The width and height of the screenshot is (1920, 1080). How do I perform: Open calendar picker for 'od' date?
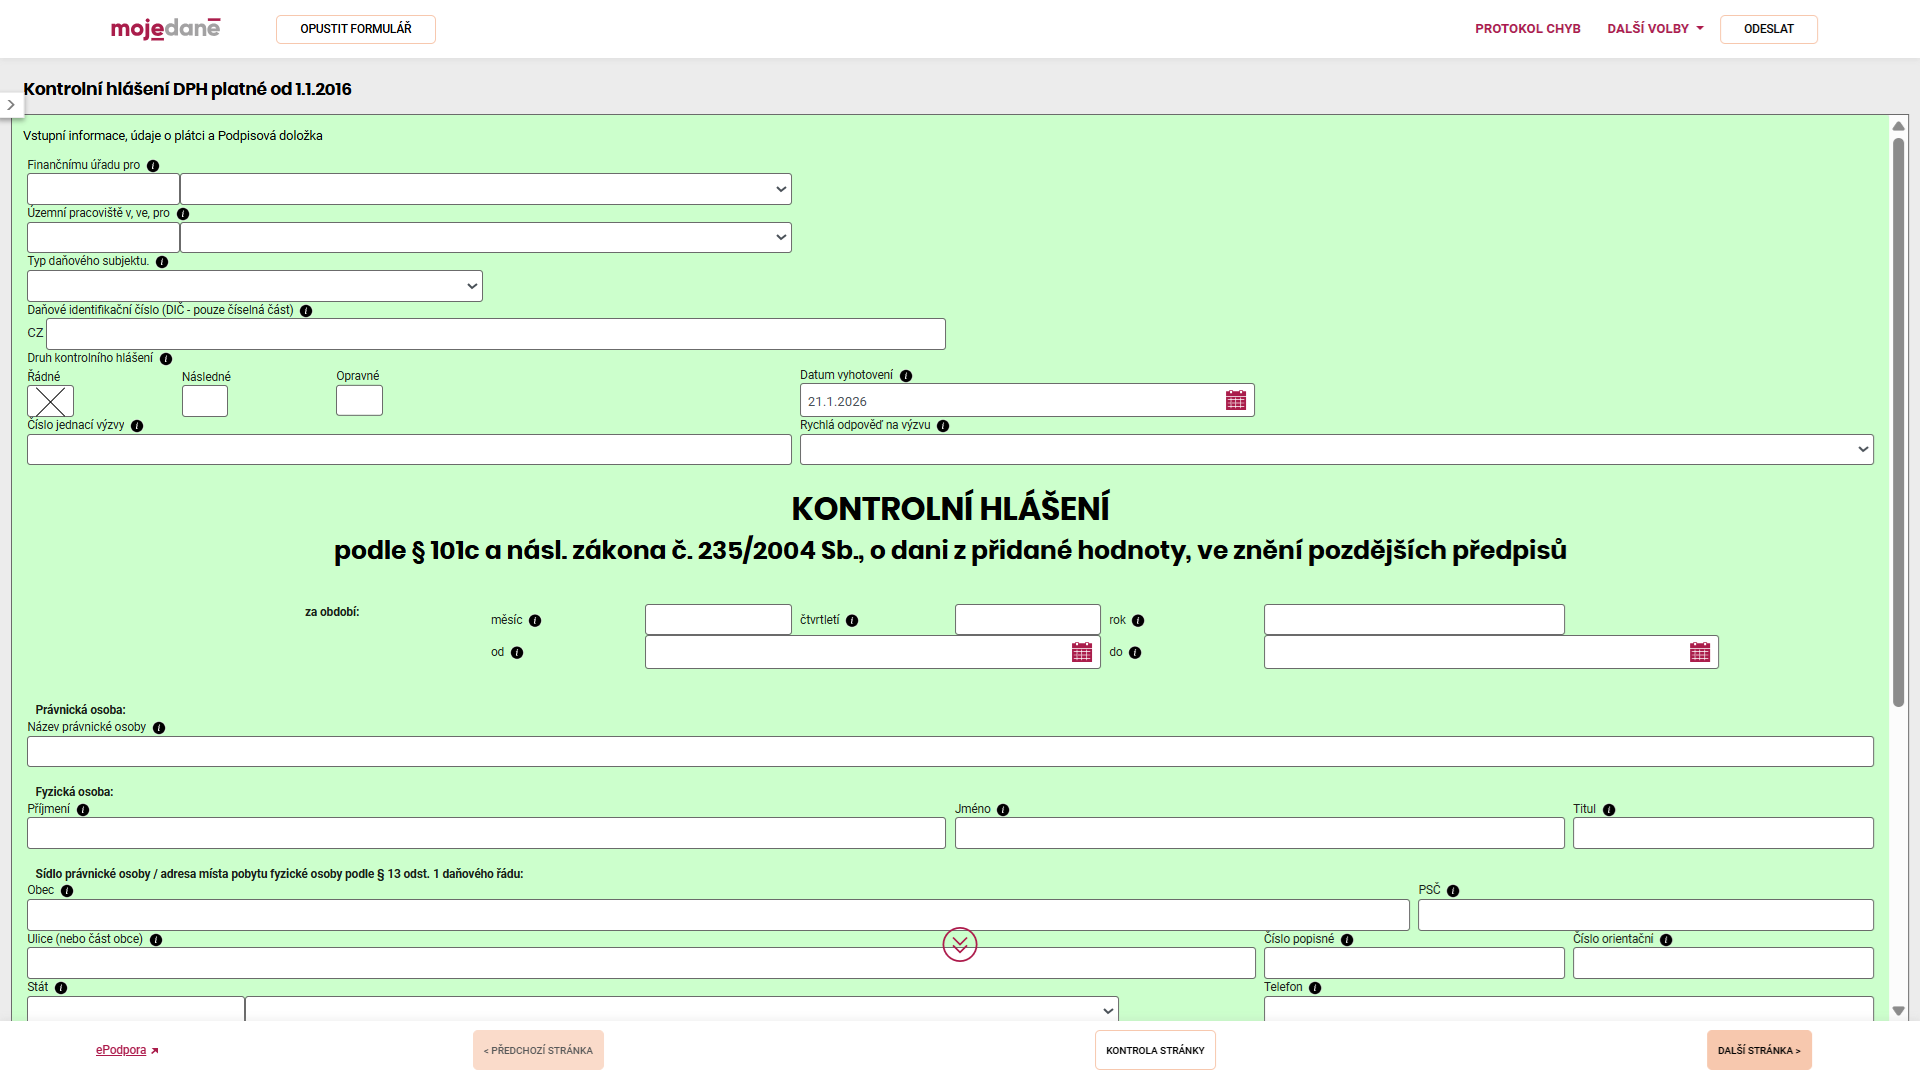tap(1082, 652)
